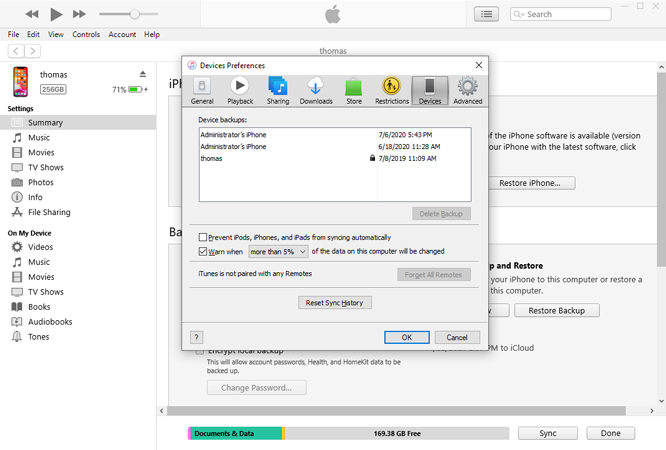Open the Restrictions preferences tab
Viewport: 666px width, 450px height.
[392, 91]
